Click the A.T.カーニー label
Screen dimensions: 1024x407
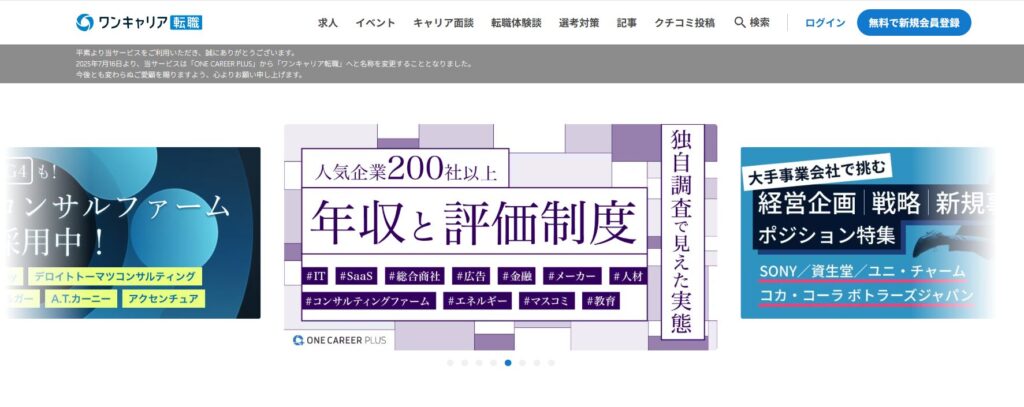pos(81,299)
